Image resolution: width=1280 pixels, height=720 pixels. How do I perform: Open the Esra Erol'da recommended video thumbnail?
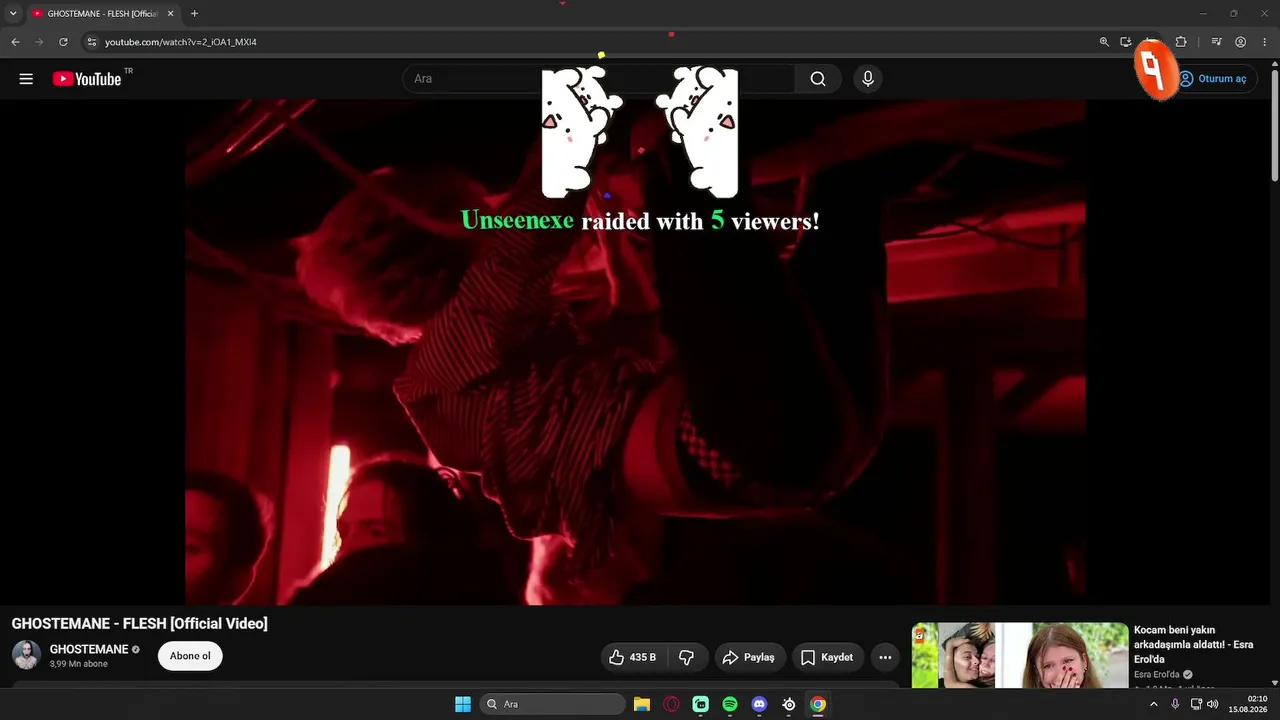click(1020, 655)
